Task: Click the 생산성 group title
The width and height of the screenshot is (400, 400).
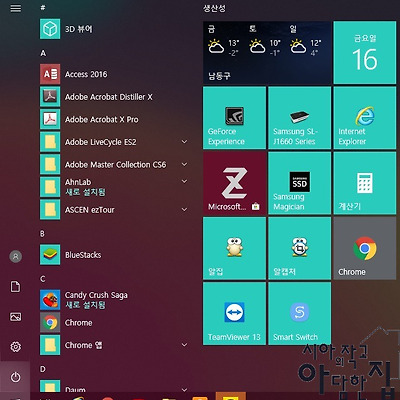Action: tap(214, 8)
